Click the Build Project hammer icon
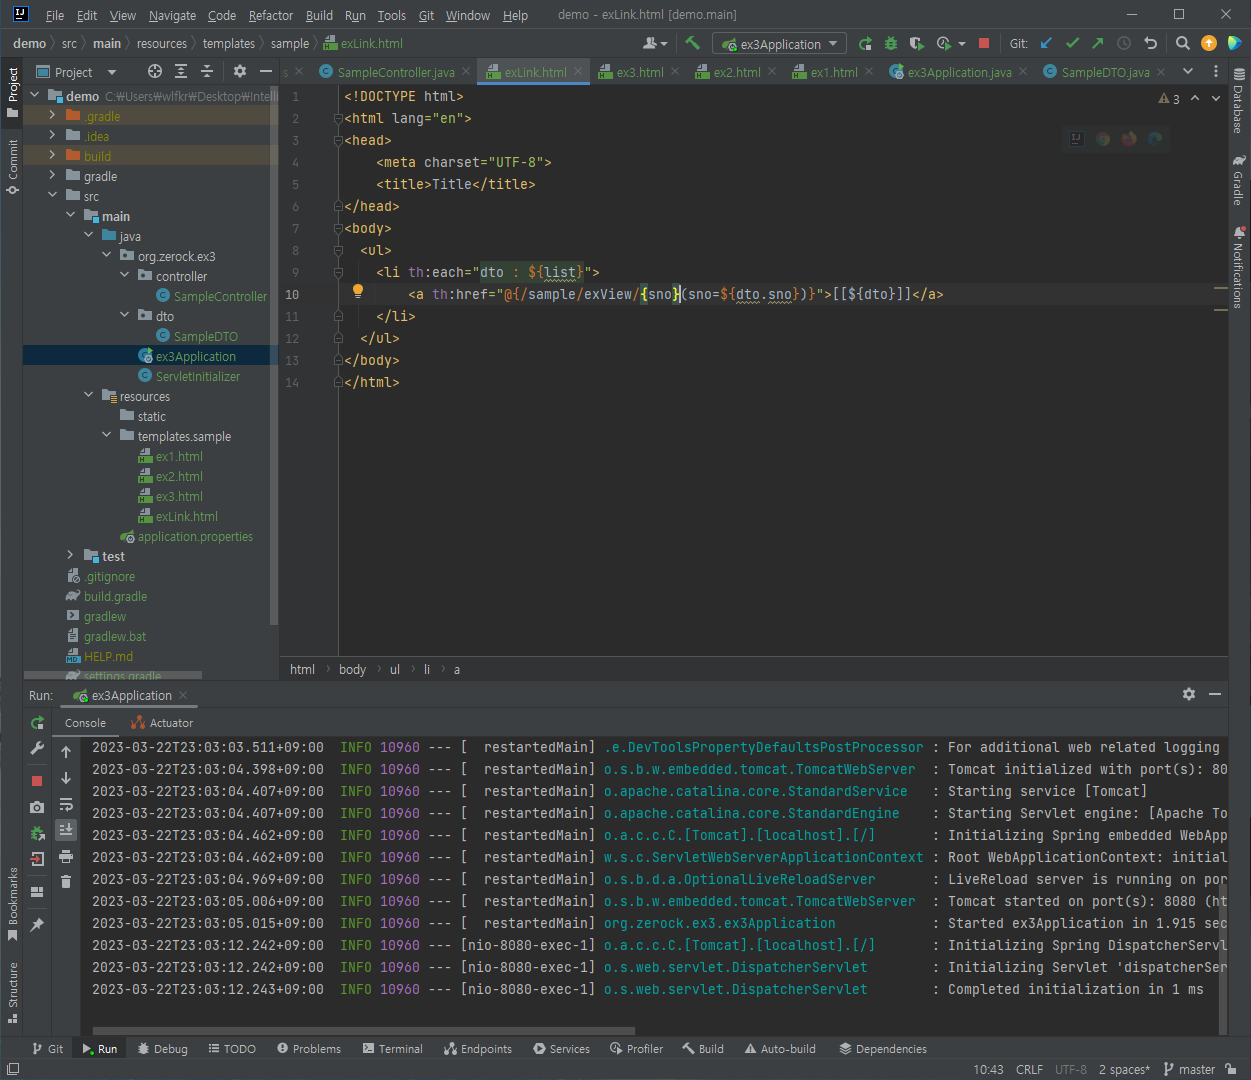 click(x=692, y=43)
